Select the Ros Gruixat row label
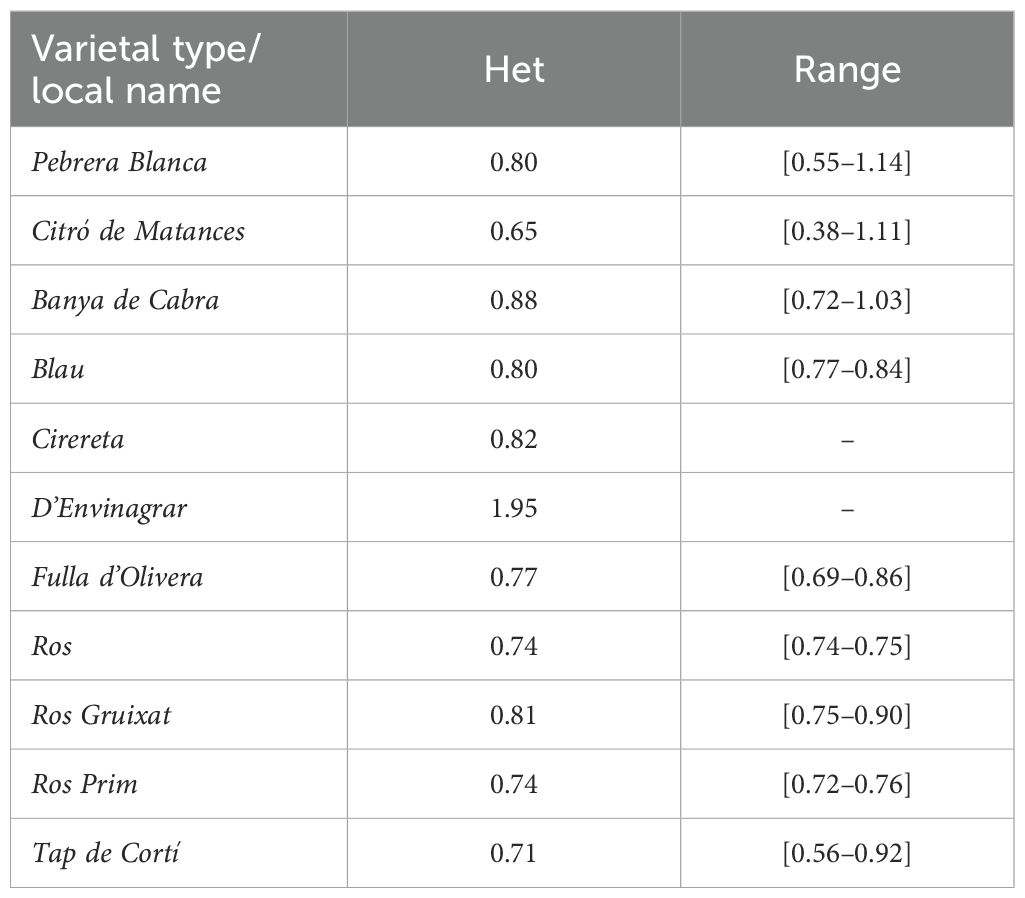Image resolution: width=1025 pixels, height=898 pixels. [x=101, y=715]
